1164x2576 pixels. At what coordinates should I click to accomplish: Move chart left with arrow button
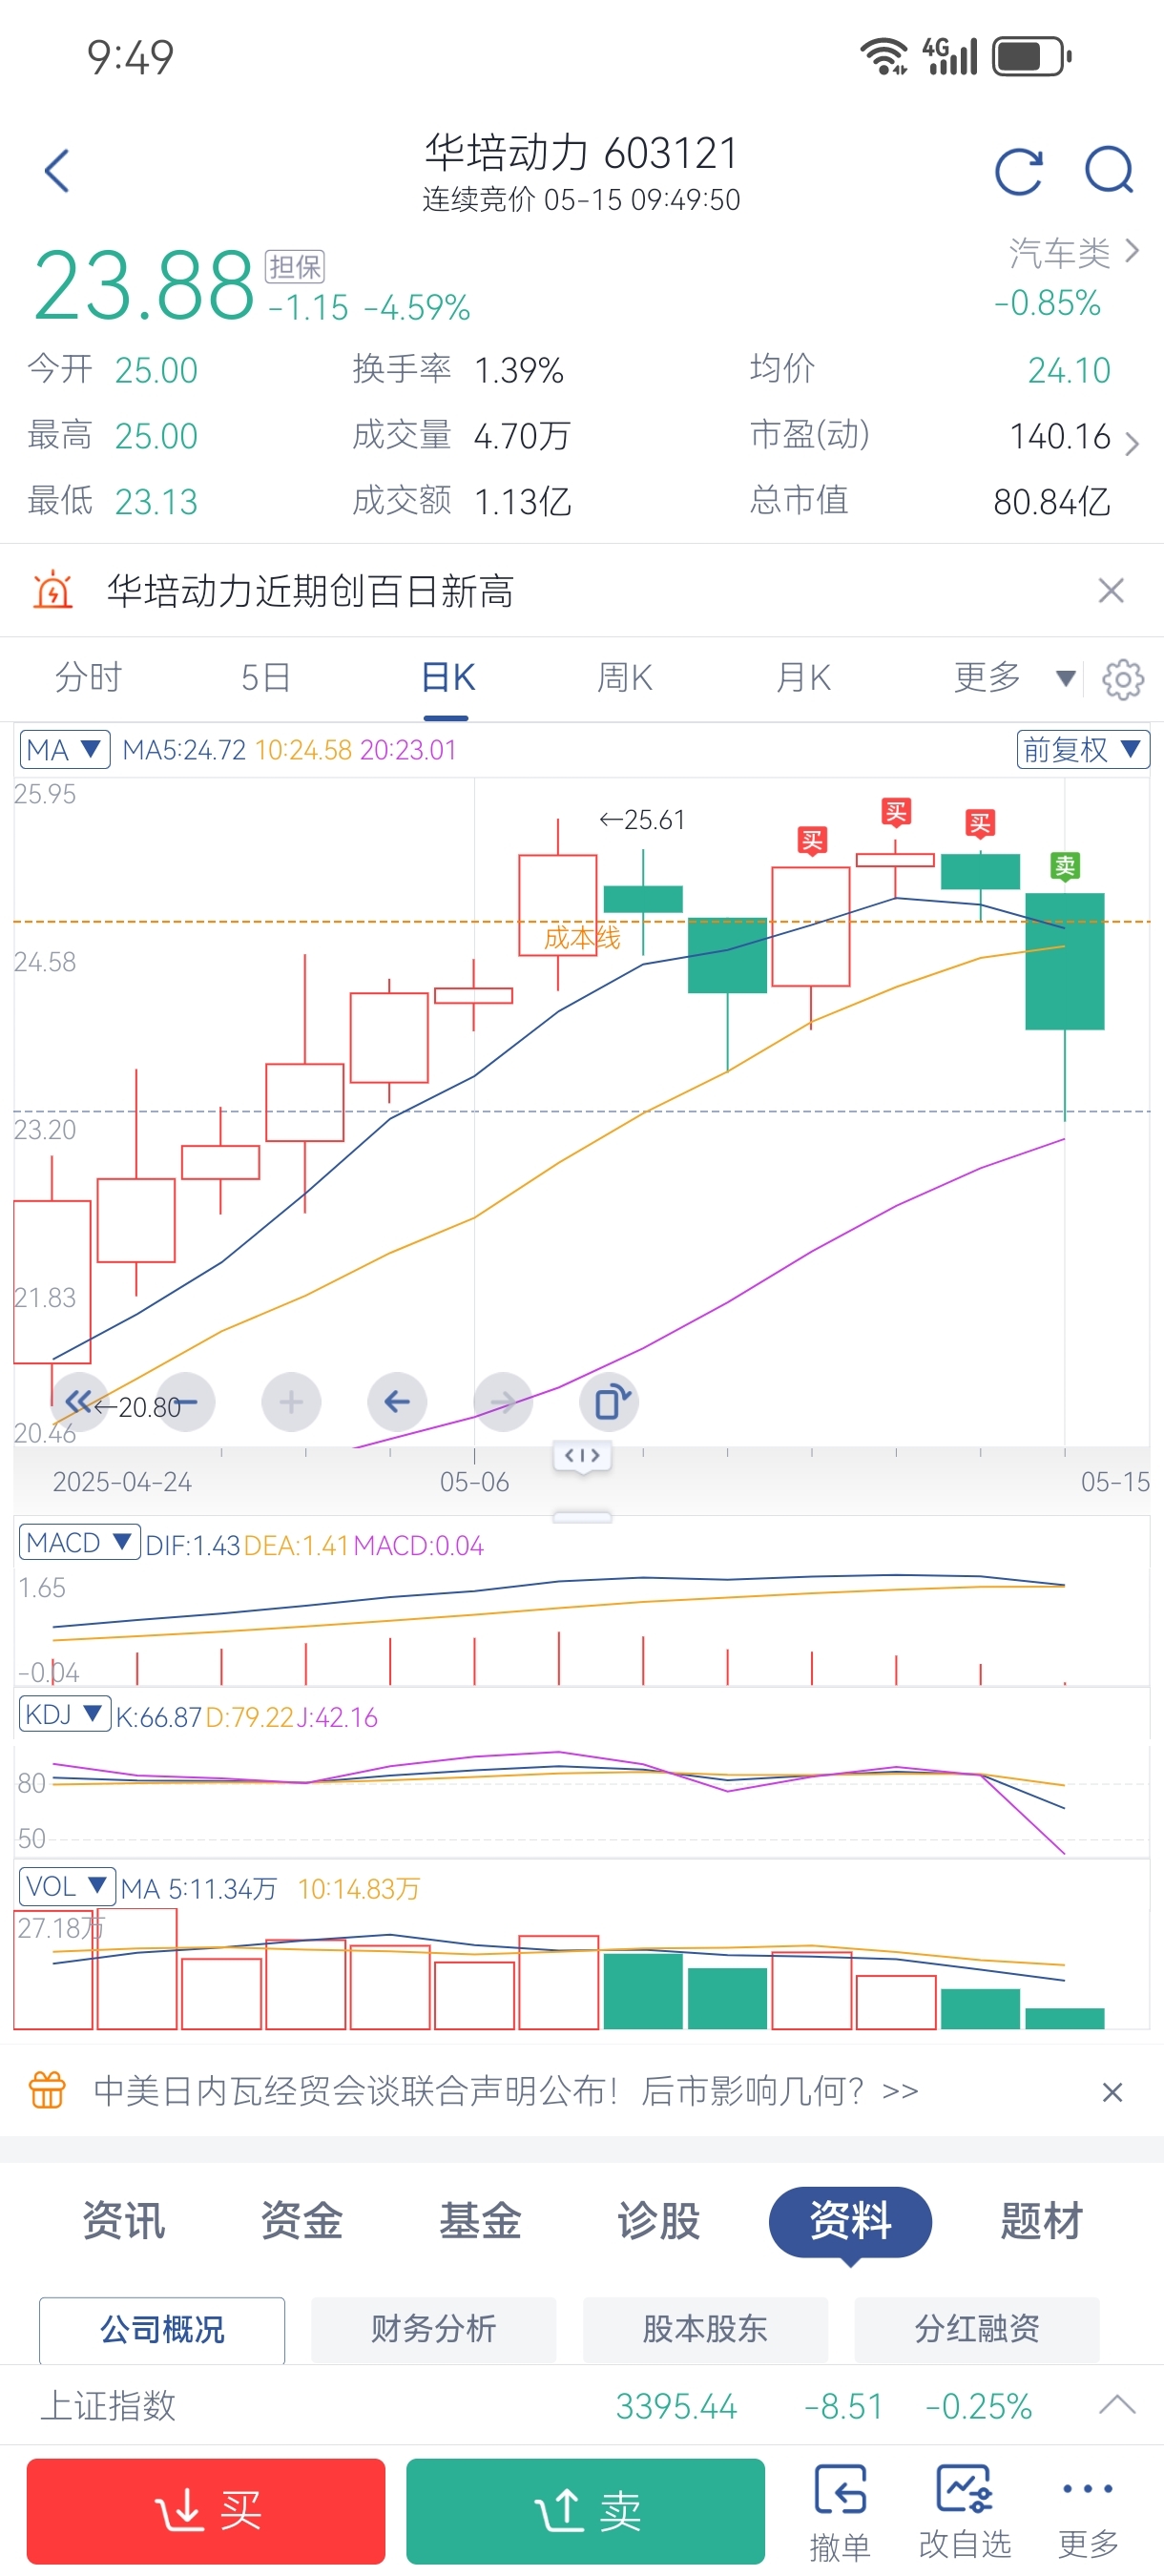[x=397, y=1402]
